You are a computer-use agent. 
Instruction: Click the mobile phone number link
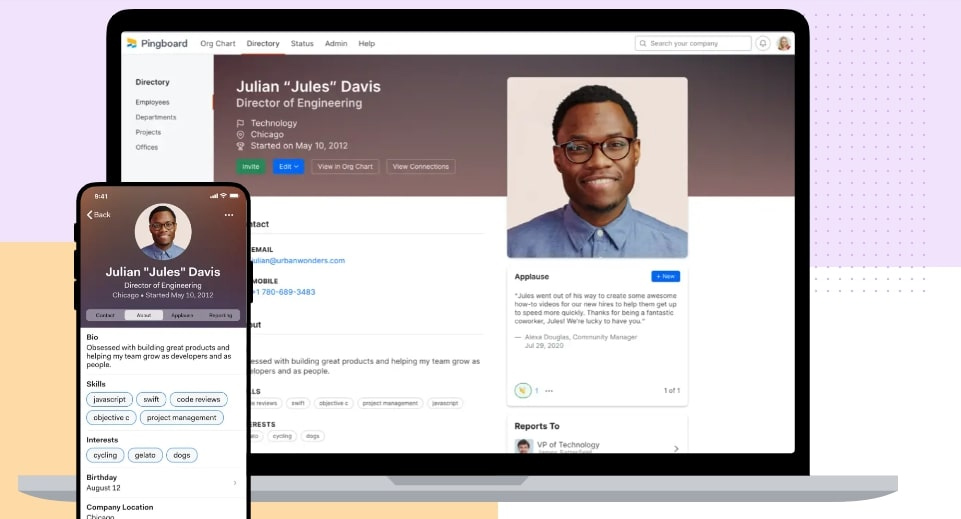(281, 292)
